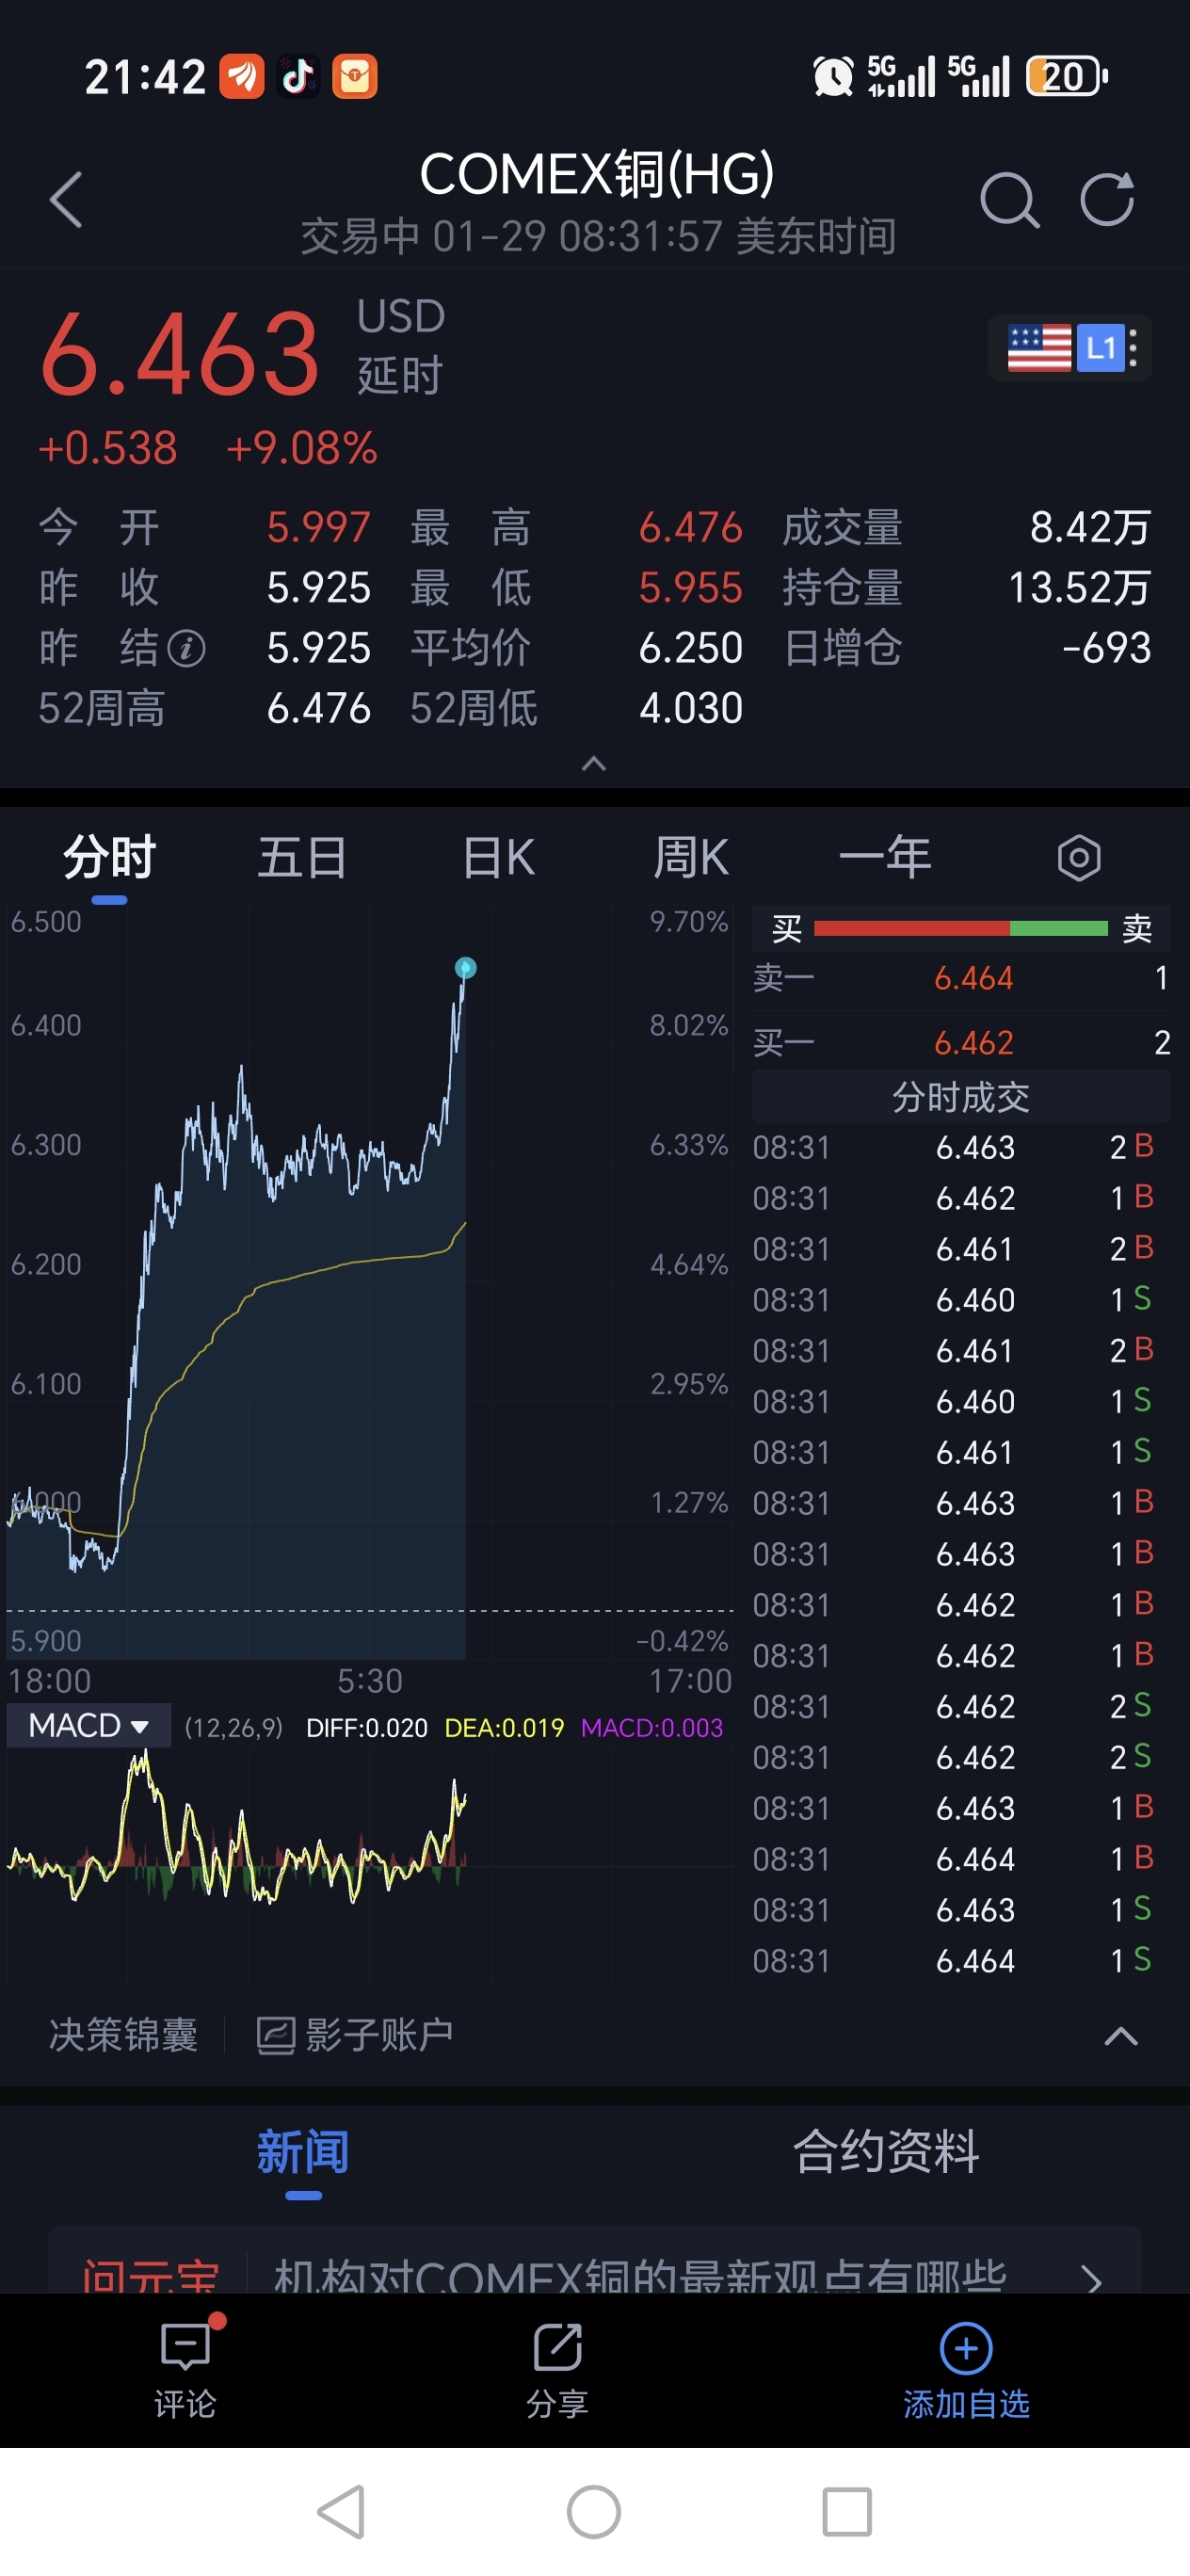Open the search magnifier icon

(1008, 199)
